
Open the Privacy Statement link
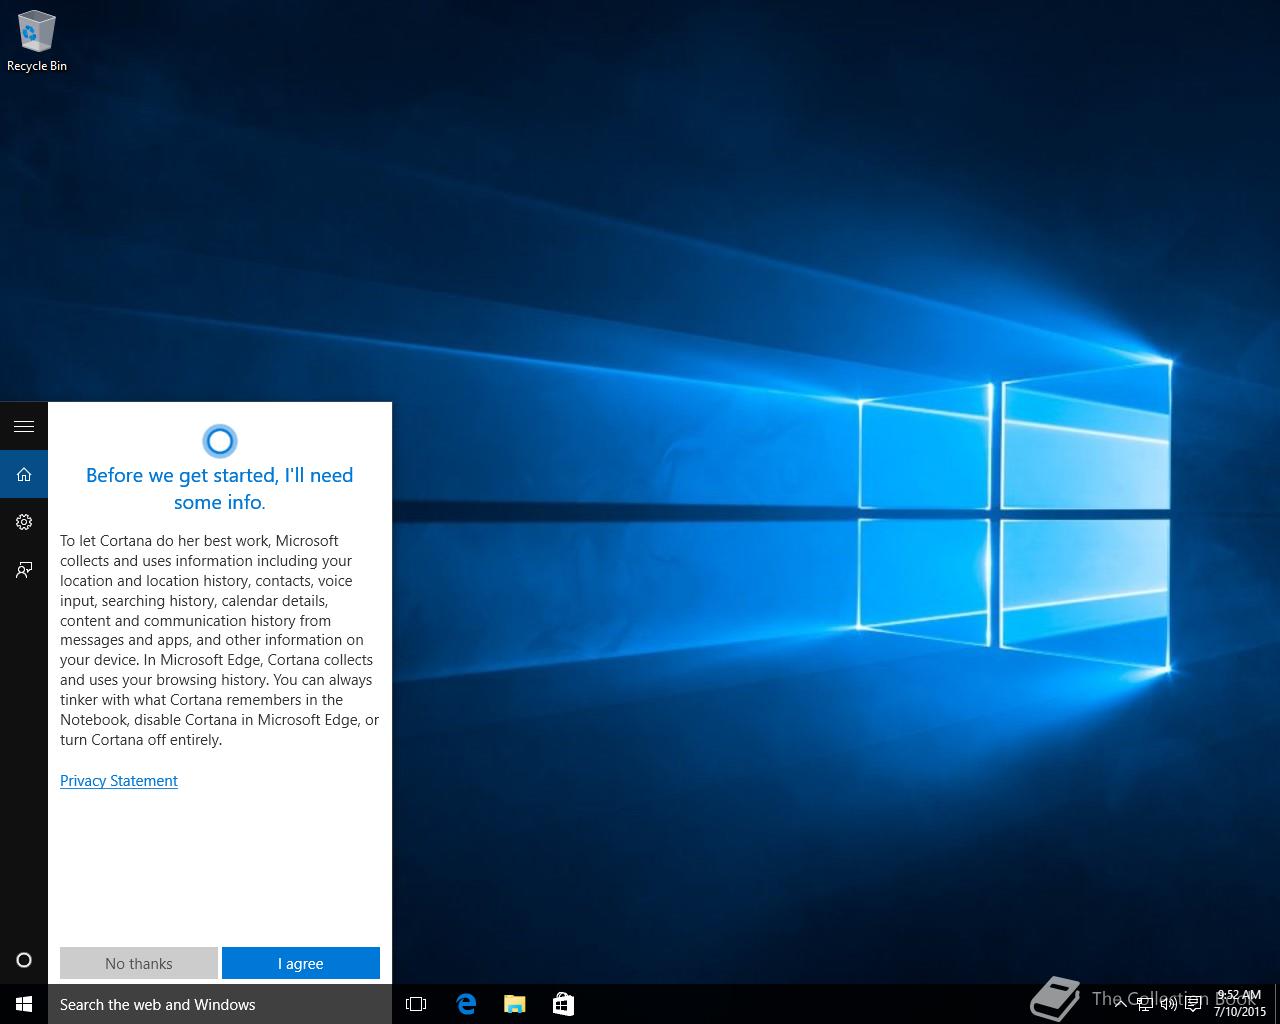click(119, 781)
